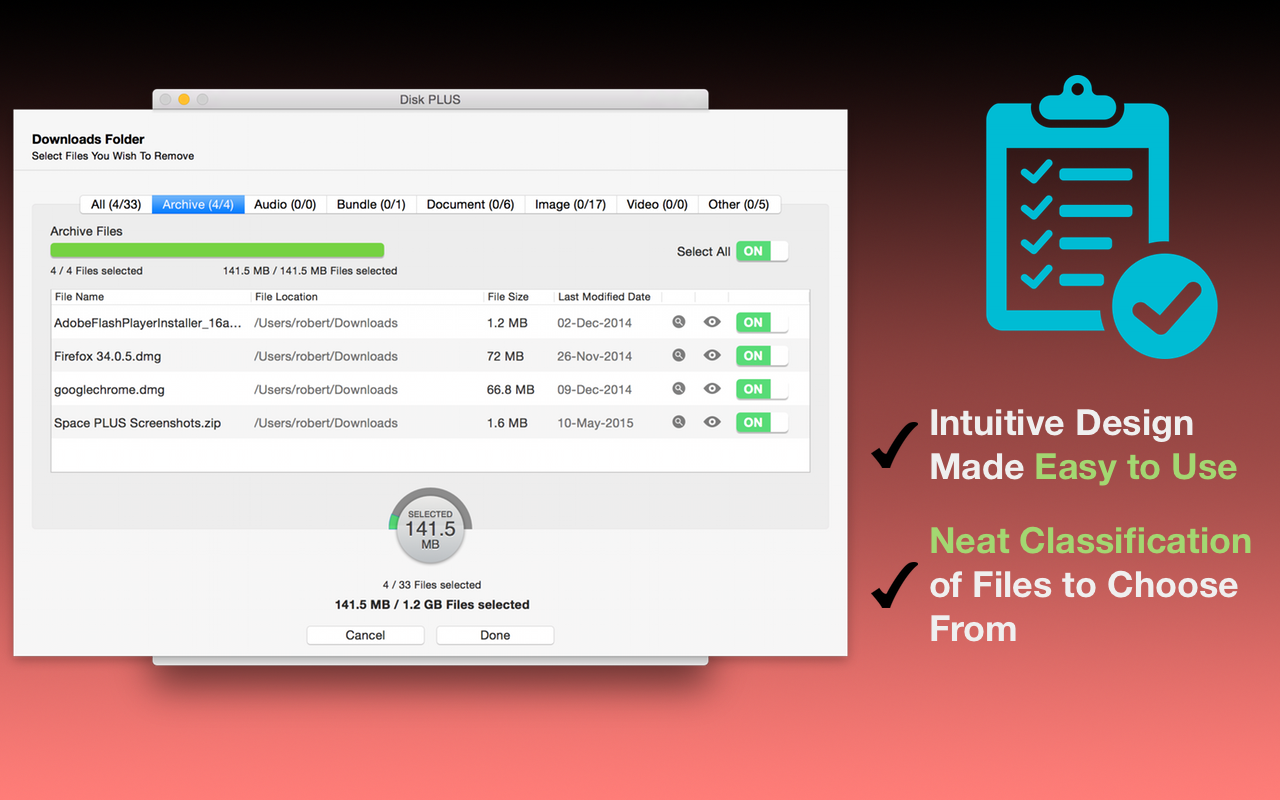Switch to the Image (0/17) tab
The height and width of the screenshot is (800, 1280).
point(570,204)
